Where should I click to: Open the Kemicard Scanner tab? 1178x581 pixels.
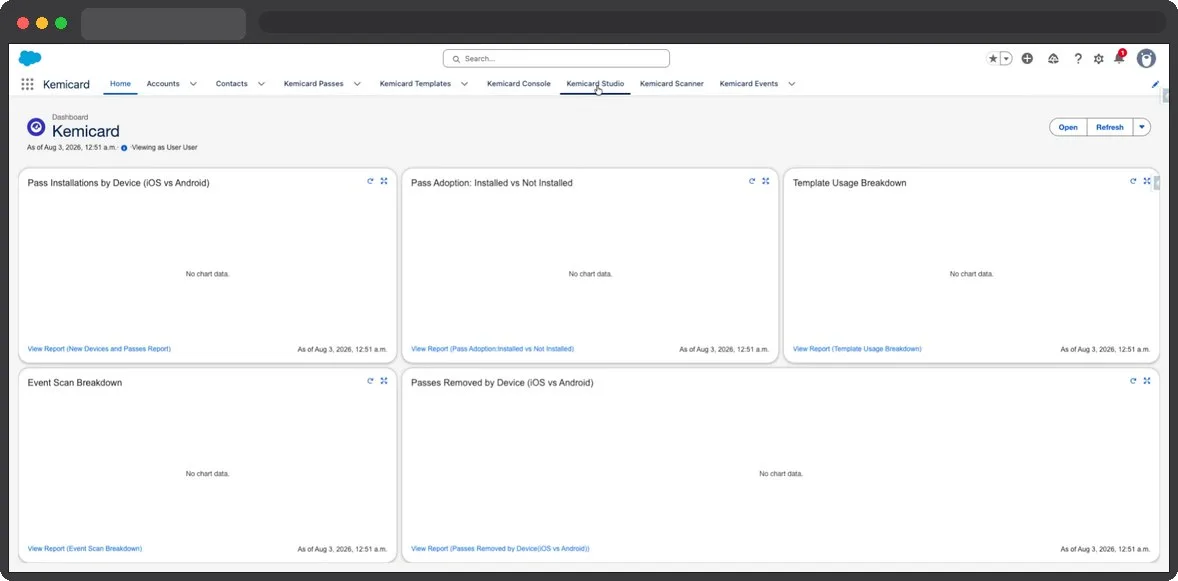coord(672,84)
